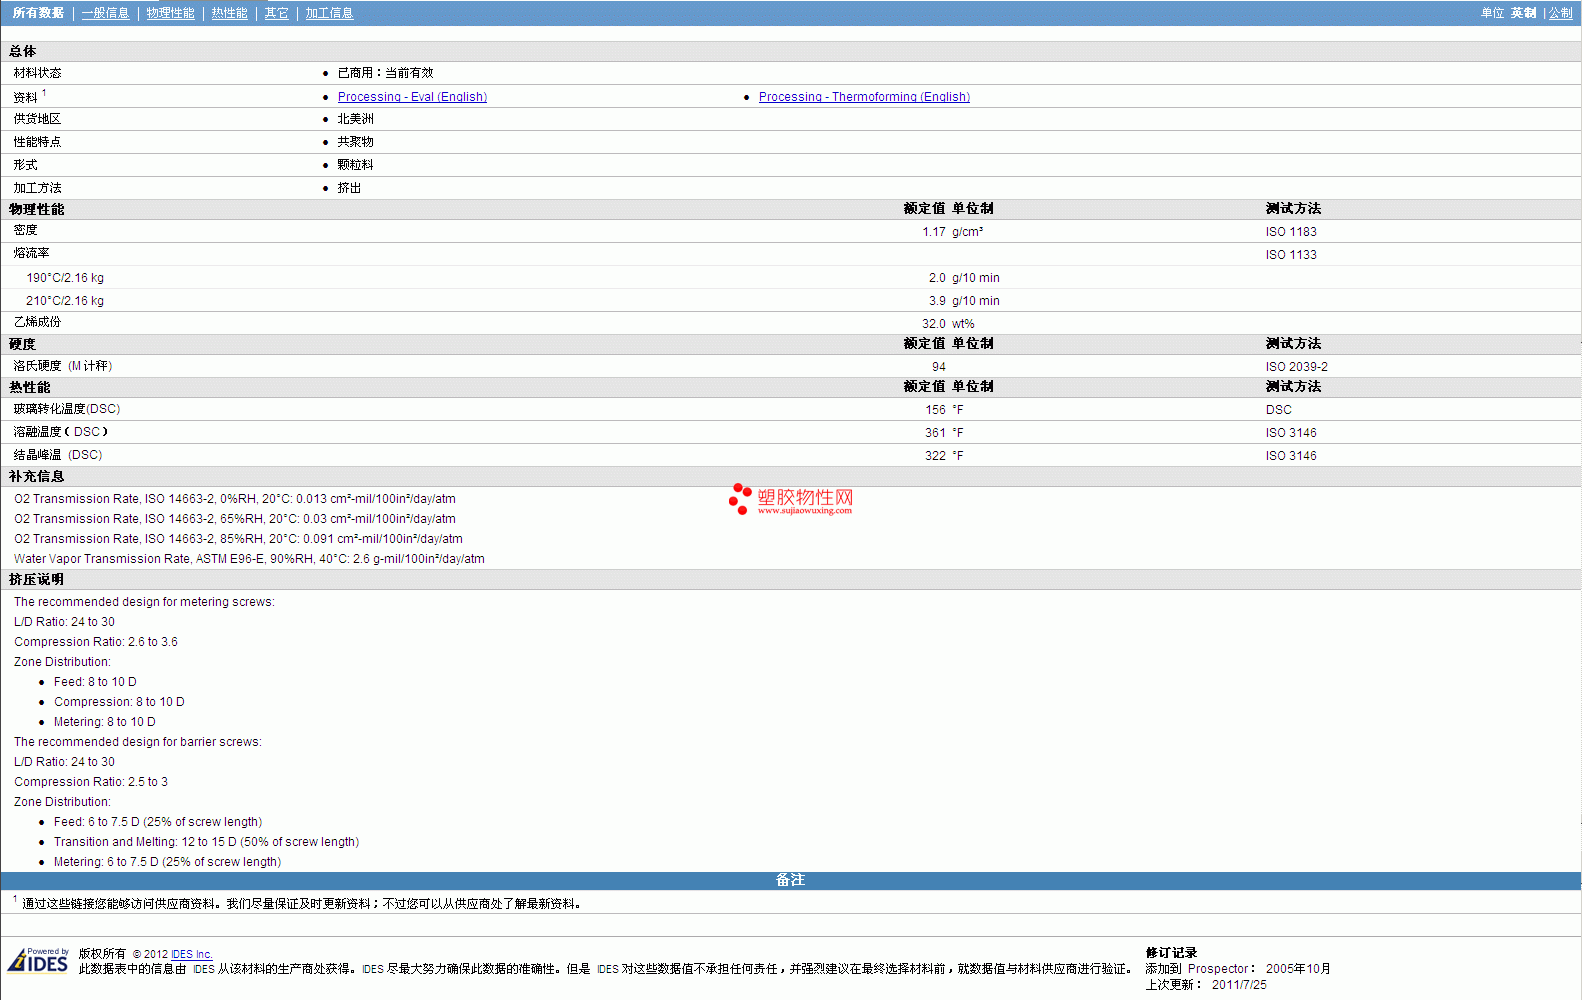Click the Compression Ratio: 2.5 to 3 line
This screenshot has height=1000, width=1582.
click(91, 782)
